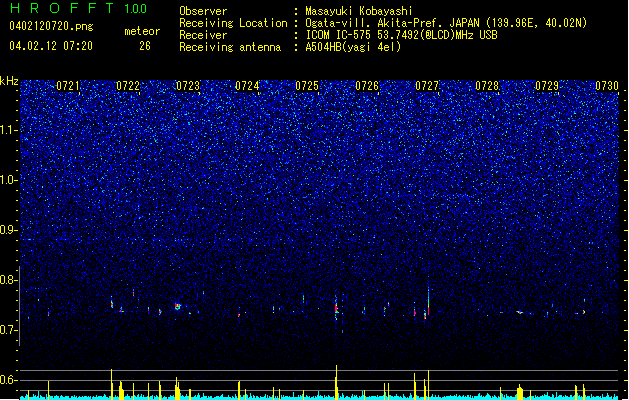Click the 0729 time marker

tap(547, 86)
